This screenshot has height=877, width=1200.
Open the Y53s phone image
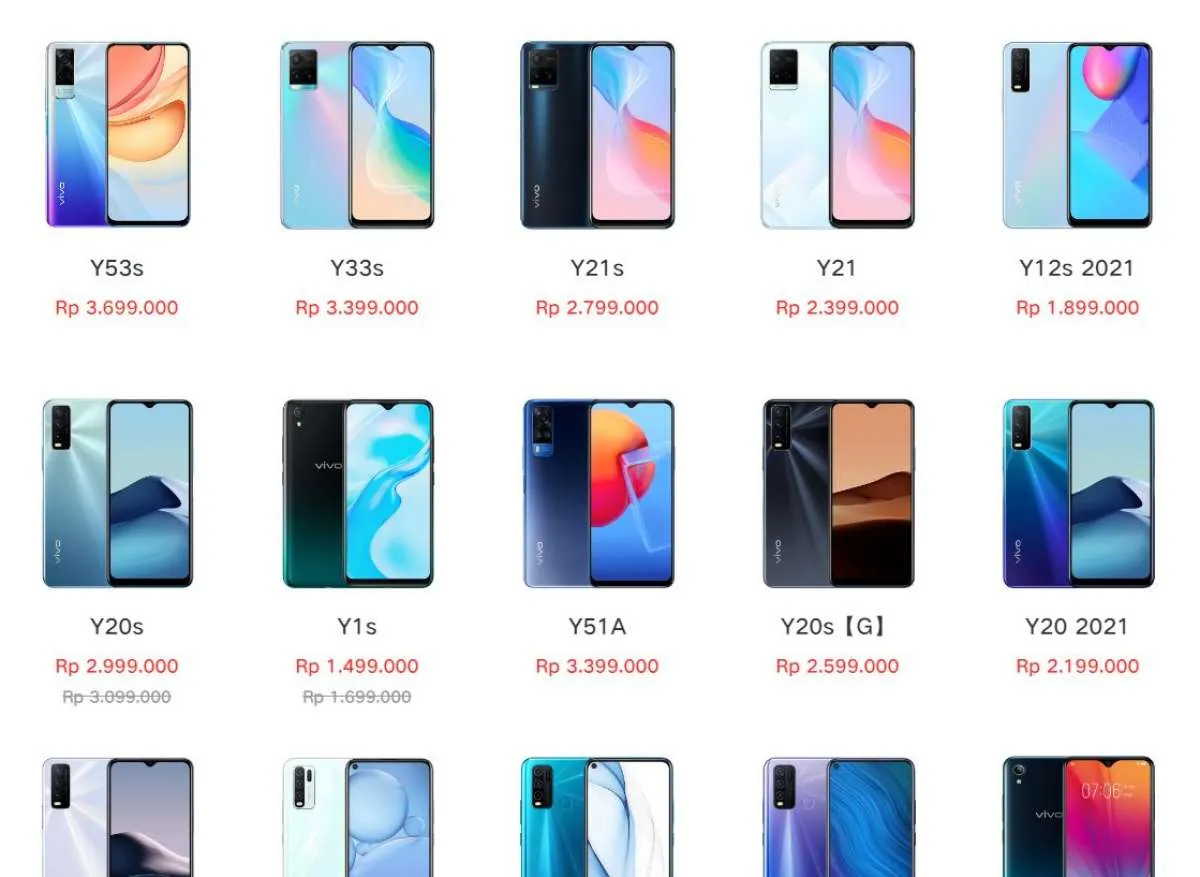117,134
